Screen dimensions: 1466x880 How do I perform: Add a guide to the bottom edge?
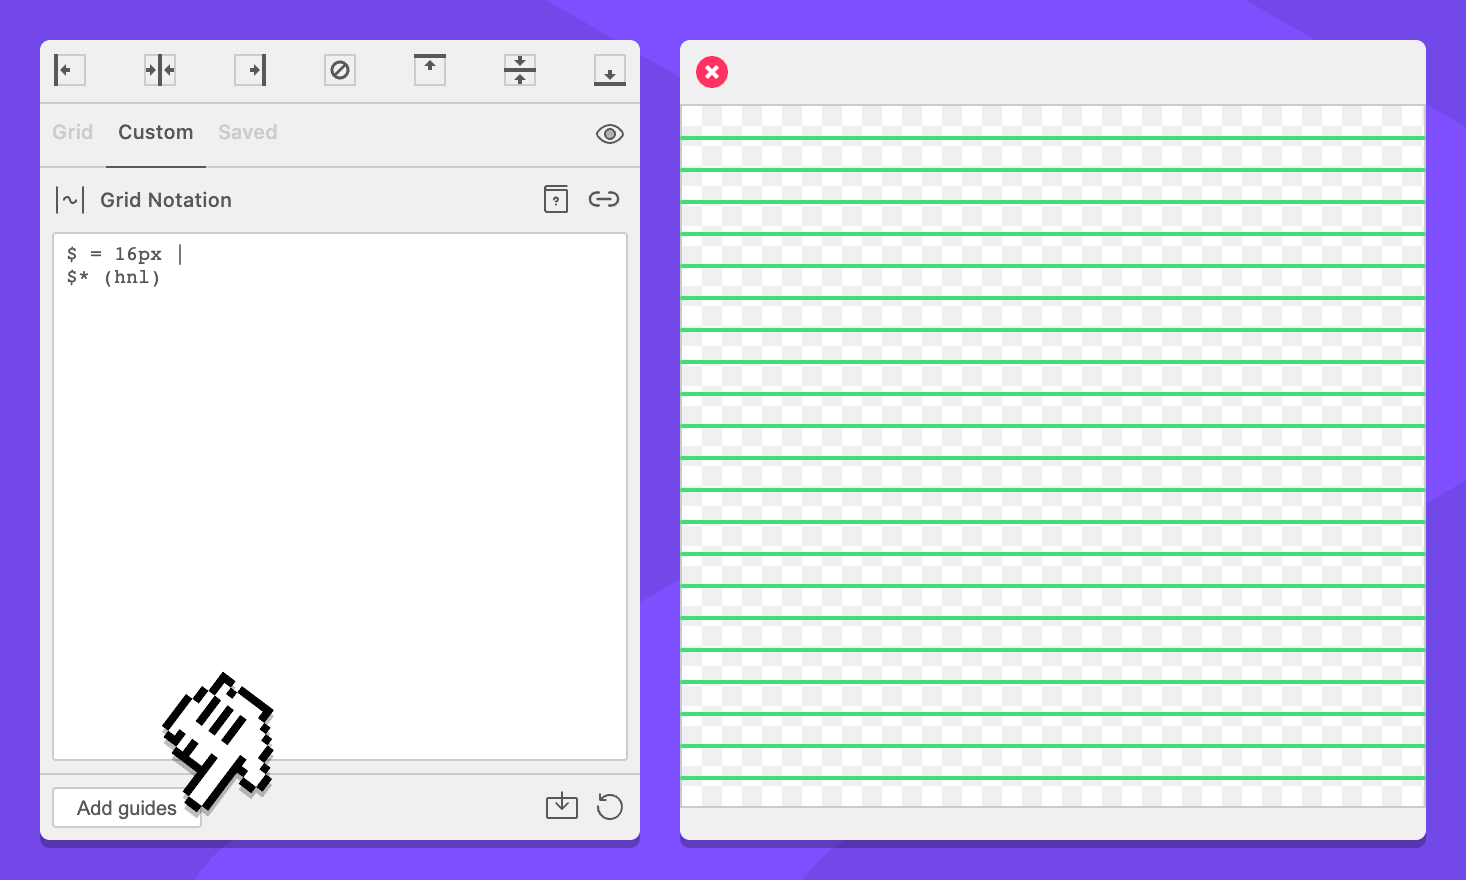click(x=609, y=70)
